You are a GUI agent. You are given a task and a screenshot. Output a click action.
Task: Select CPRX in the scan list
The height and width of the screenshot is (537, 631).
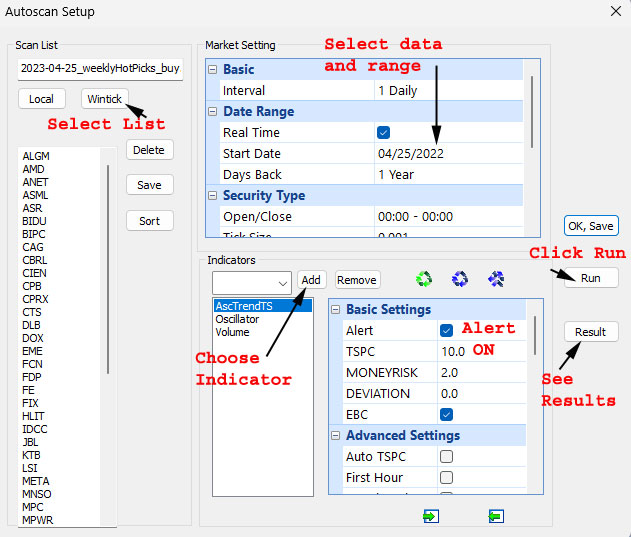coord(35,299)
